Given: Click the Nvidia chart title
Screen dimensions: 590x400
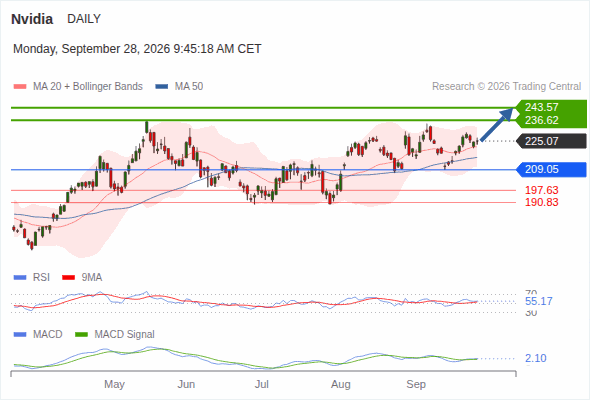Looking at the screenshot, I should click(32, 19).
